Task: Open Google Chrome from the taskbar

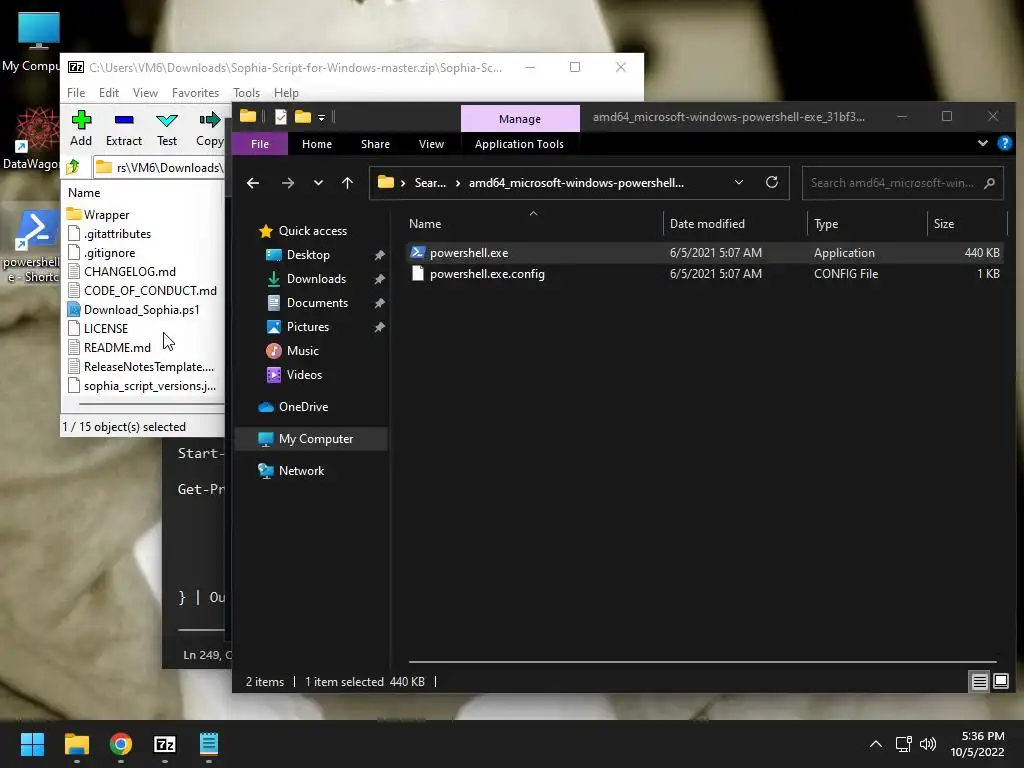Action: tap(121, 744)
